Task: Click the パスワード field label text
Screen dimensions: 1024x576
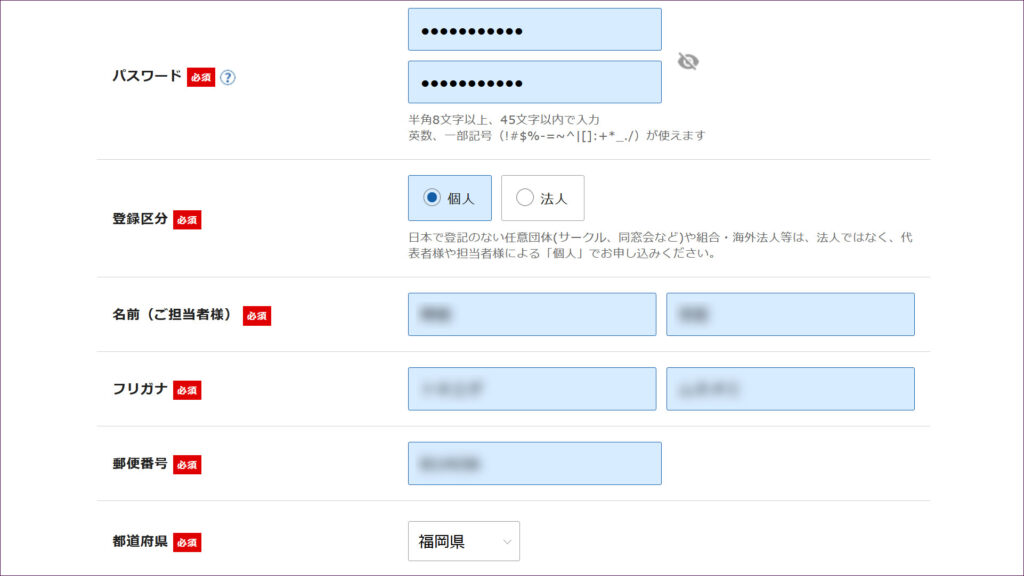Action: pyautogui.click(x=146, y=76)
